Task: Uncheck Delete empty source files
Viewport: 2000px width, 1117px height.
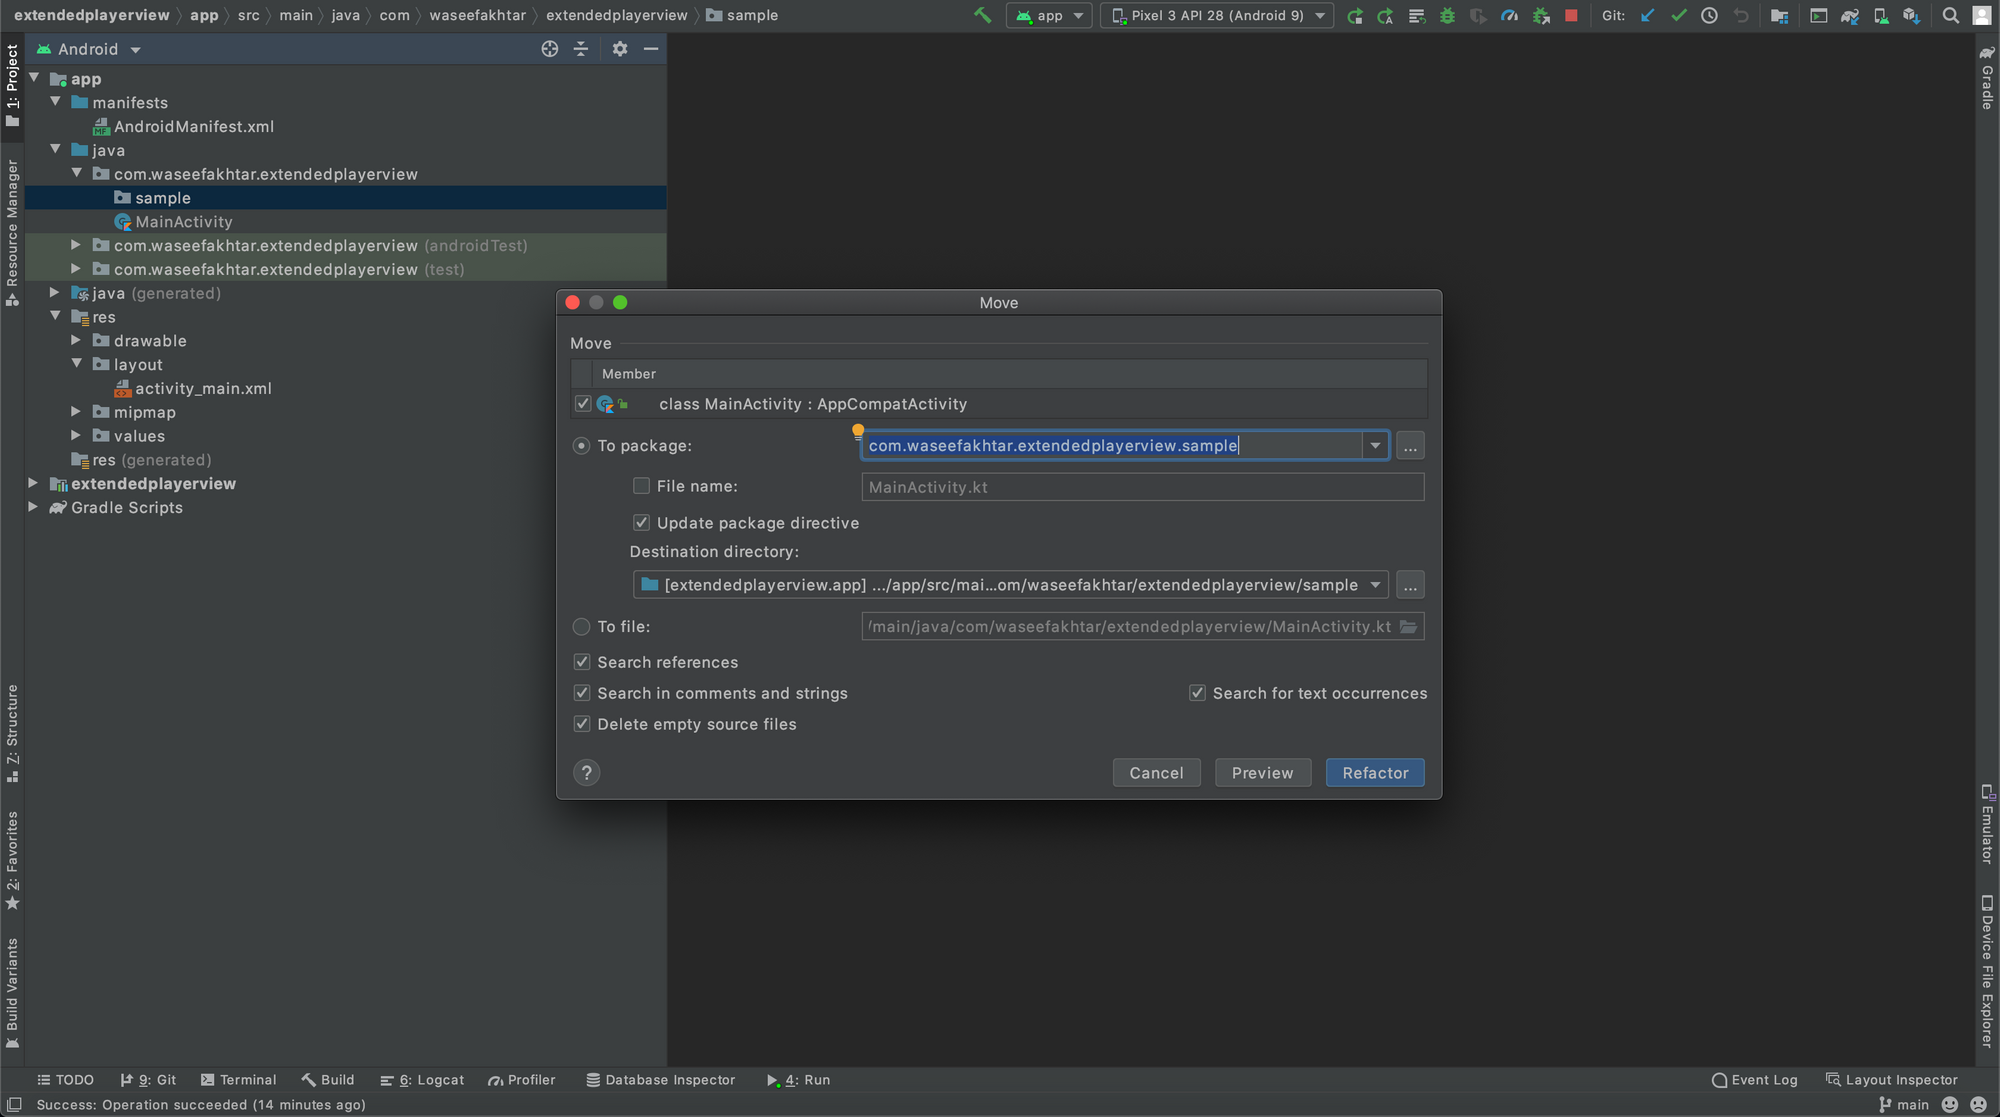Action: click(582, 724)
